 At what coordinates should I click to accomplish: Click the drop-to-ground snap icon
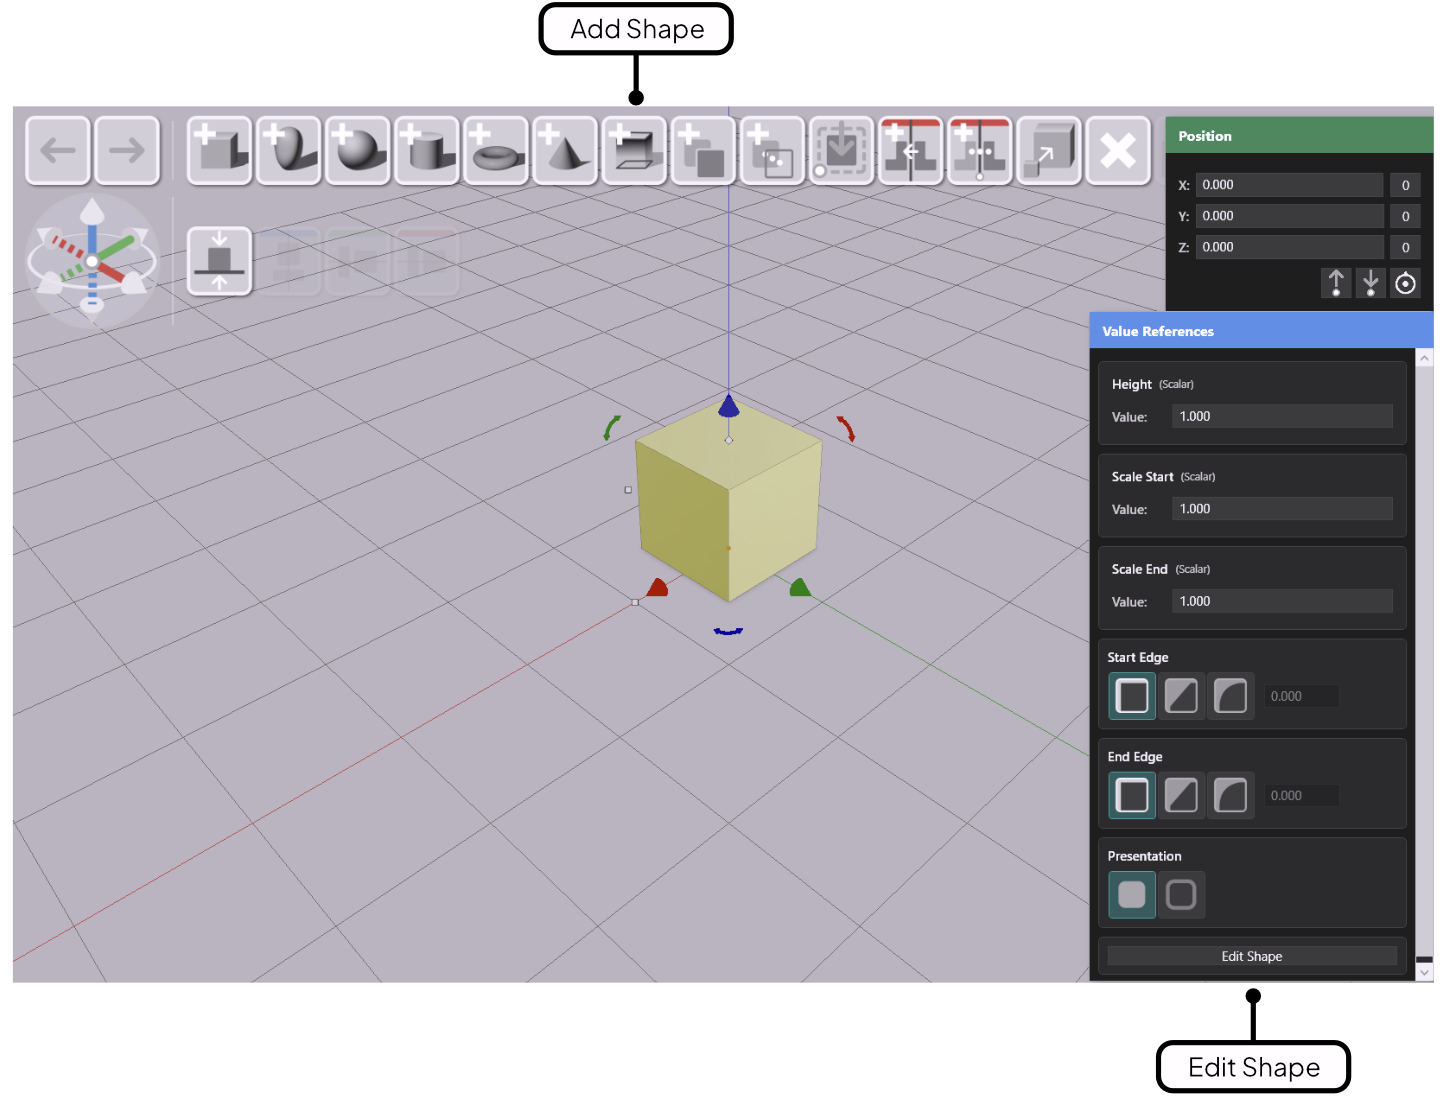[219, 261]
